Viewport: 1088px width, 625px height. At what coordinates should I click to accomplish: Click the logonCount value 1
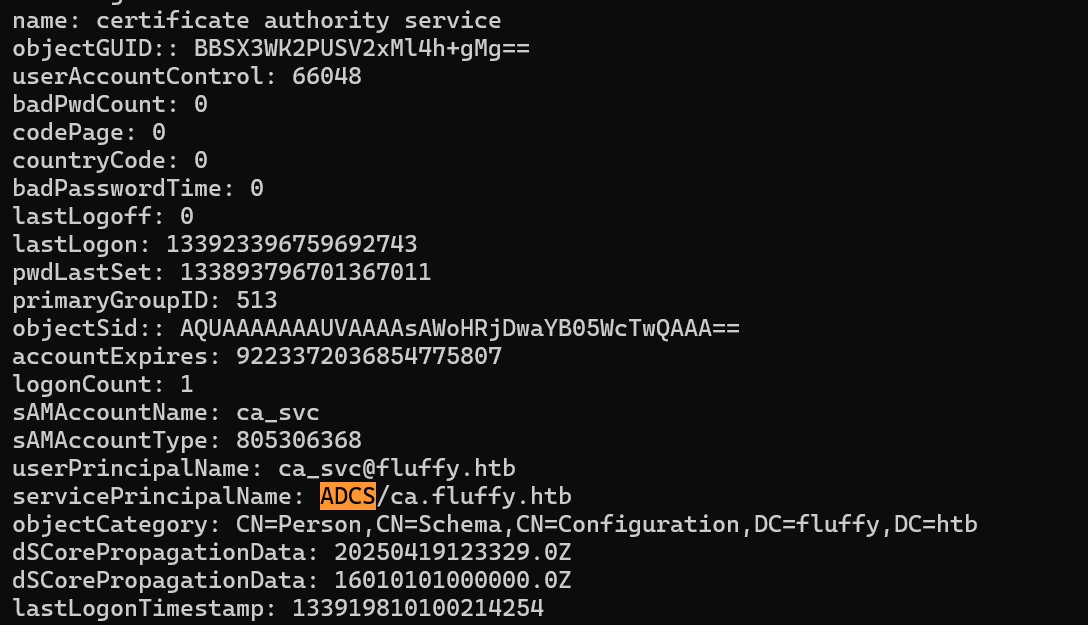[x=187, y=384]
